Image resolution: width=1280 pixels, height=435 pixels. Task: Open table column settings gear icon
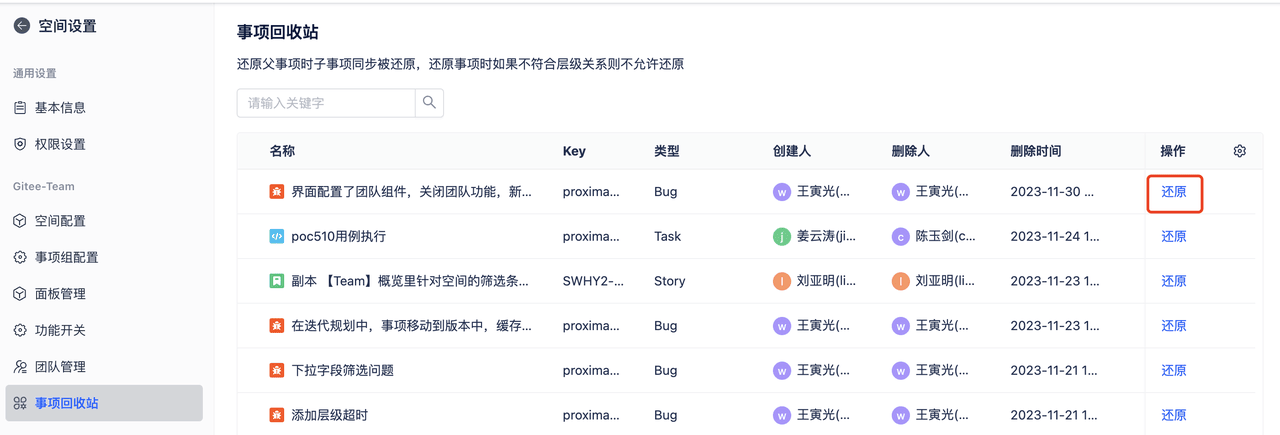[1240, 151]
